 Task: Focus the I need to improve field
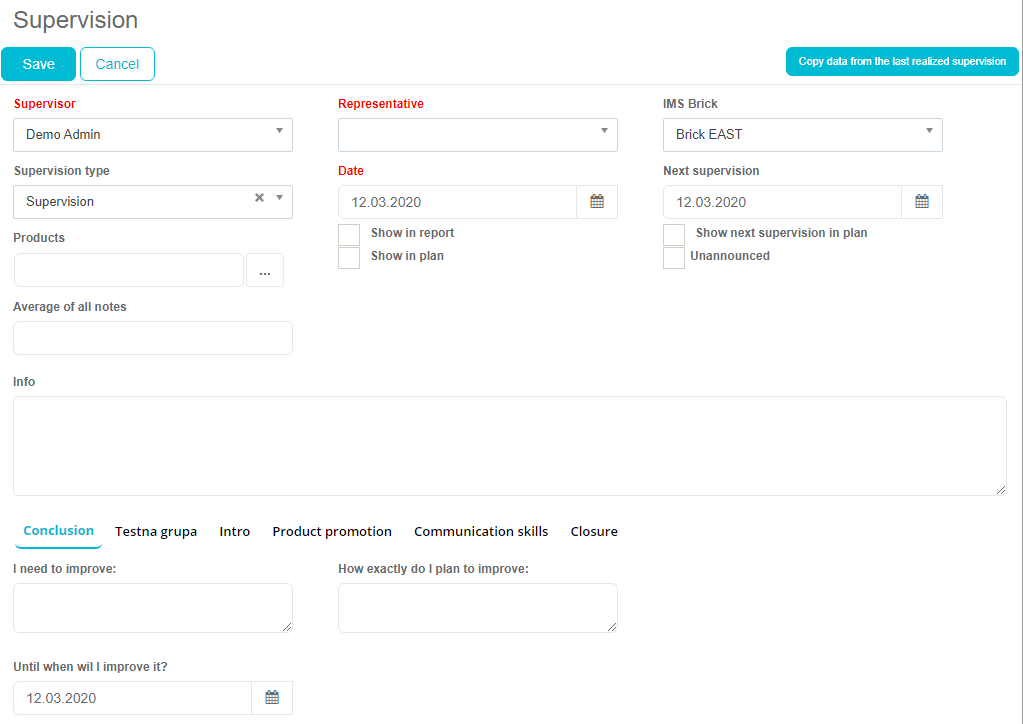coord(153,608)
